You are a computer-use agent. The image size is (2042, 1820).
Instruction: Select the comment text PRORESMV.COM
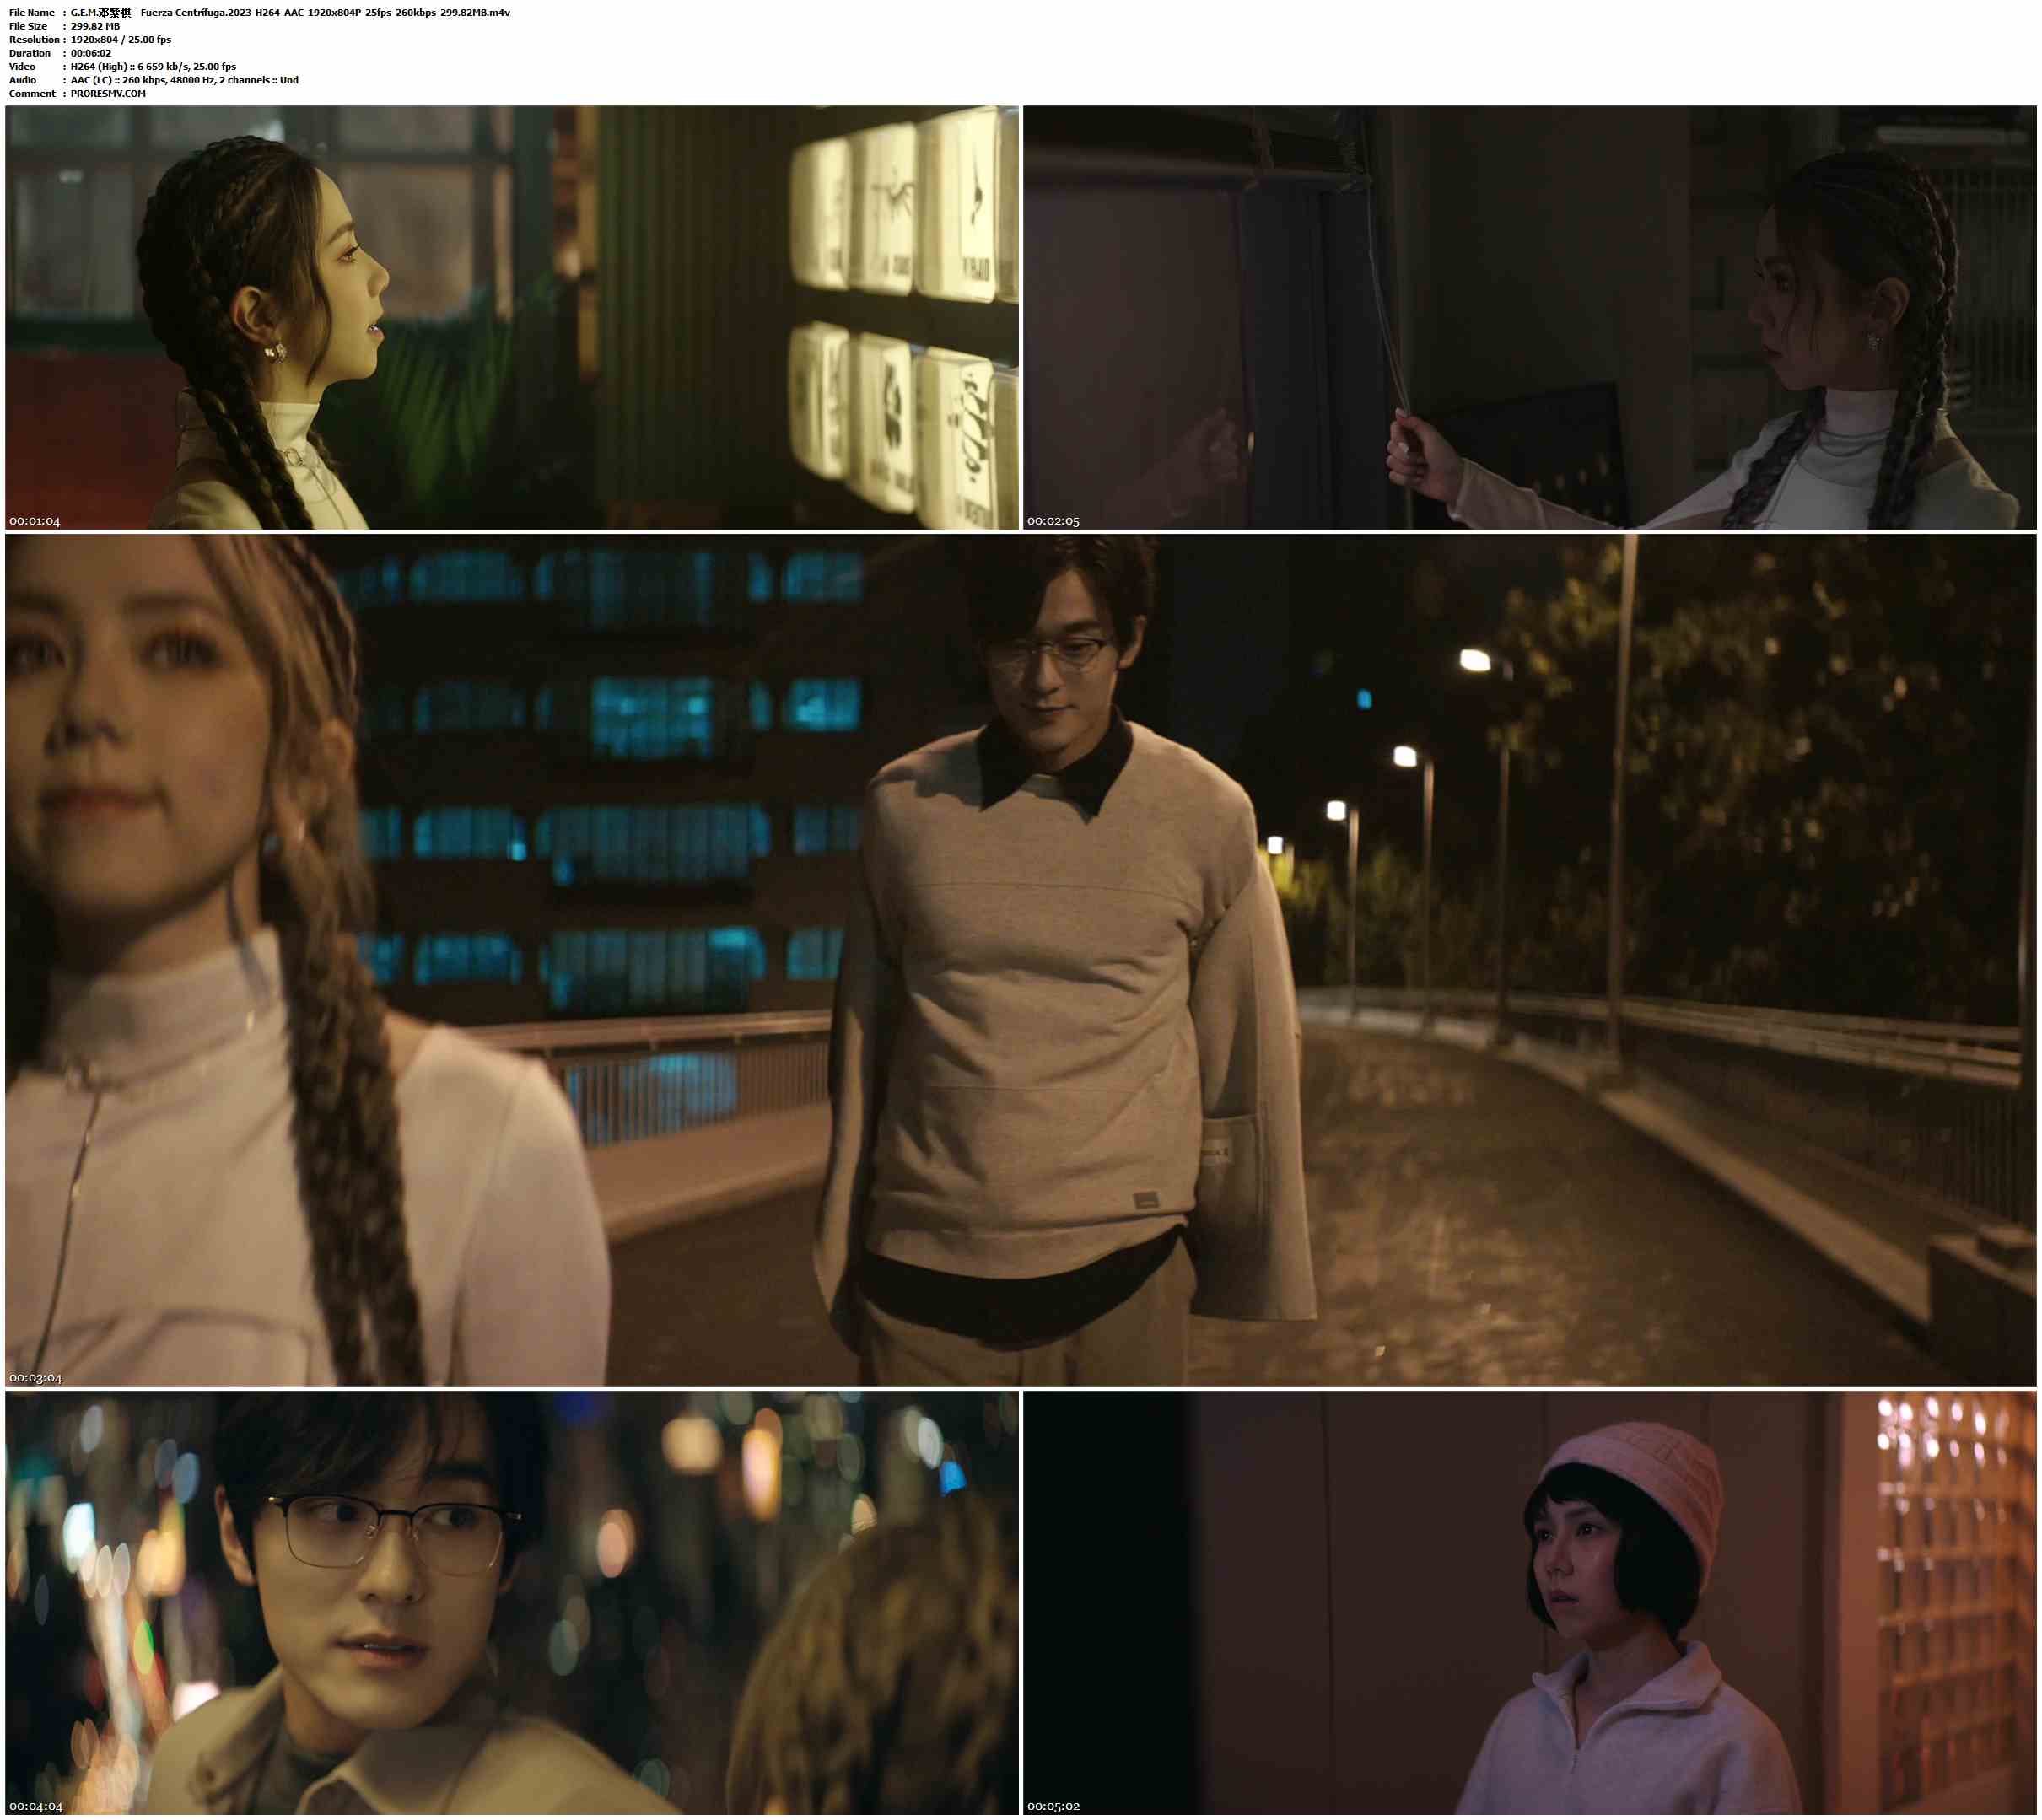108,94
